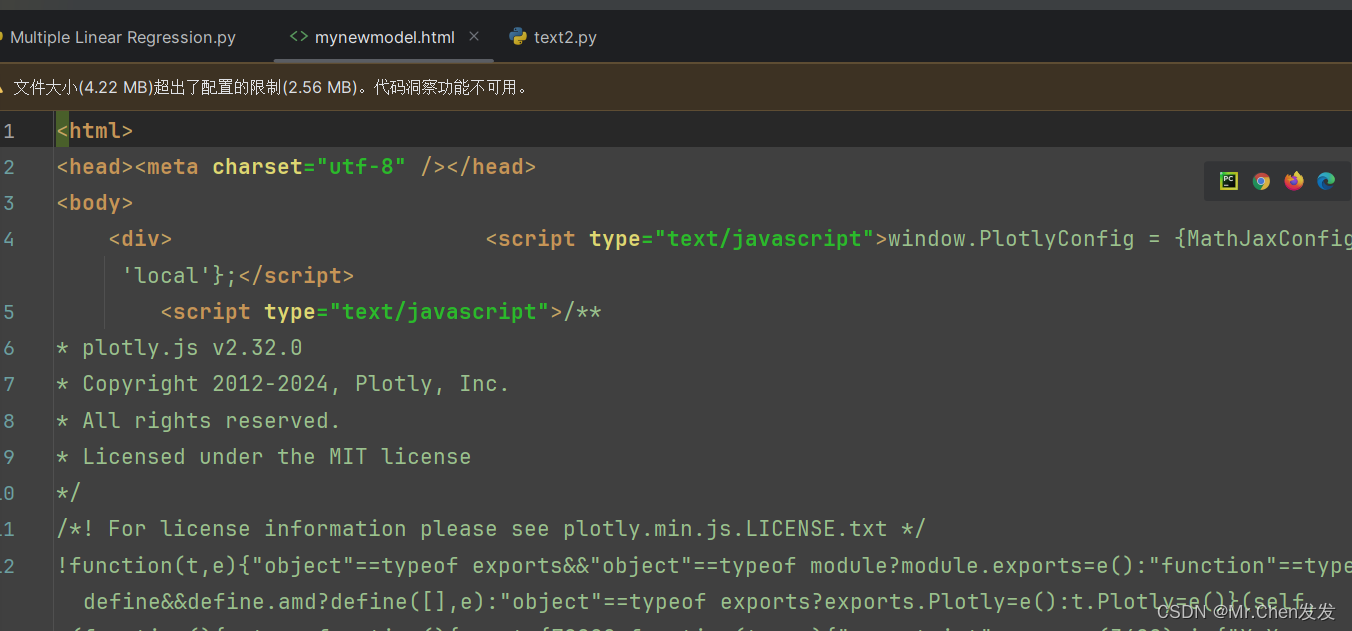1352x631 pixels.
Task: Click line number 1 in gutter
Action: [x=8, y=131]
